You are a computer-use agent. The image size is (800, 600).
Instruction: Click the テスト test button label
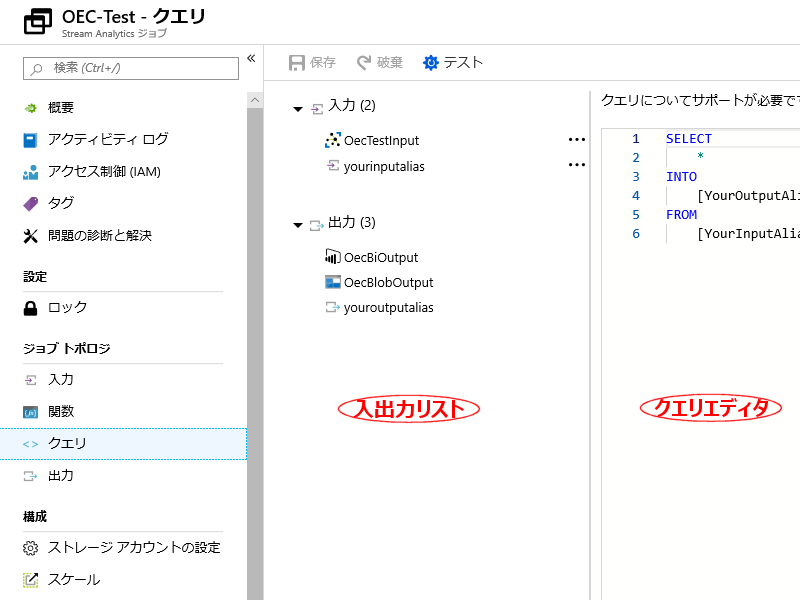(x=463, y=63)
